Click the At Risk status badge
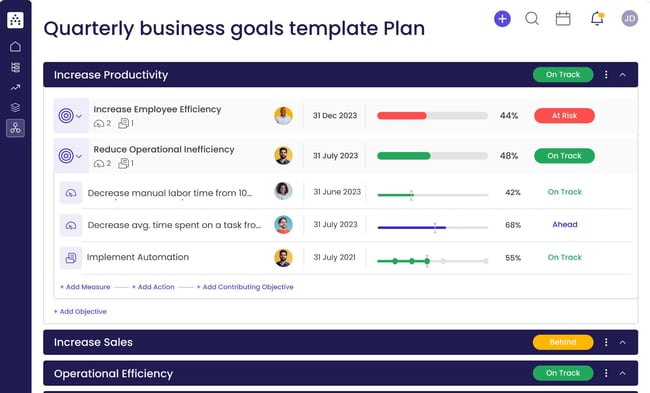The width and height of the screenshot is (650, 393). point(564,116)
